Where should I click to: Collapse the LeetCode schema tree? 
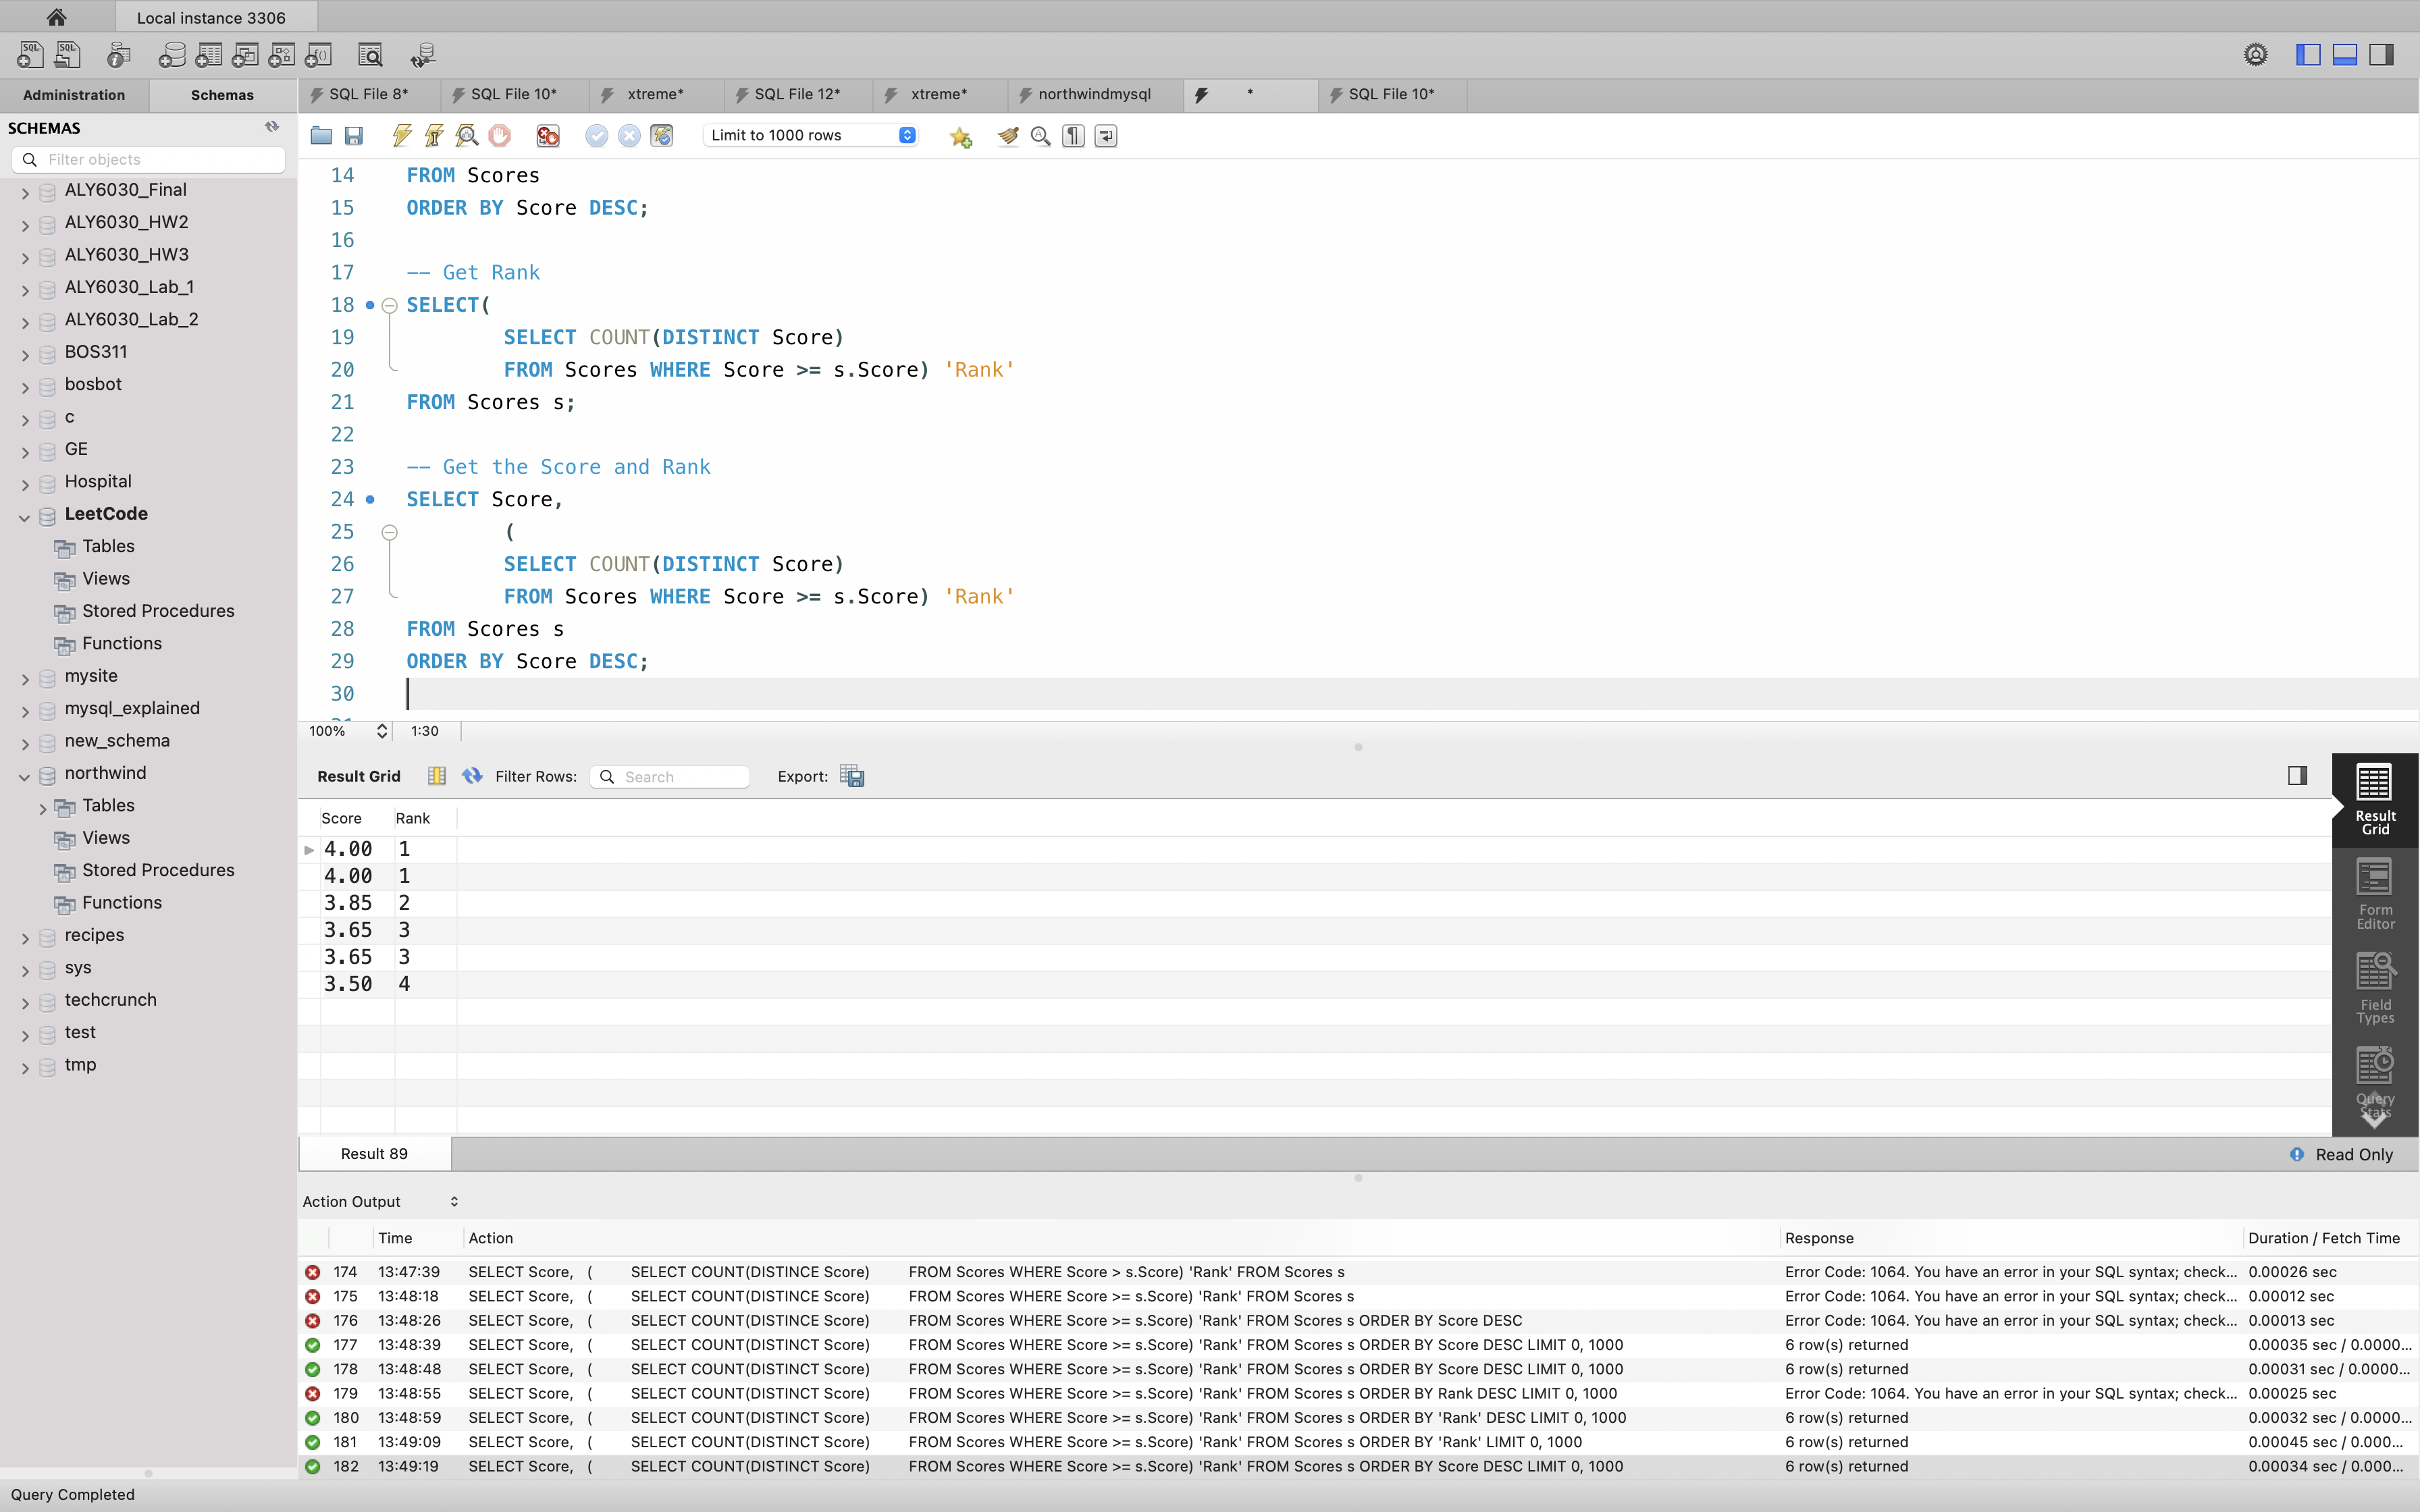coord(25,517)
